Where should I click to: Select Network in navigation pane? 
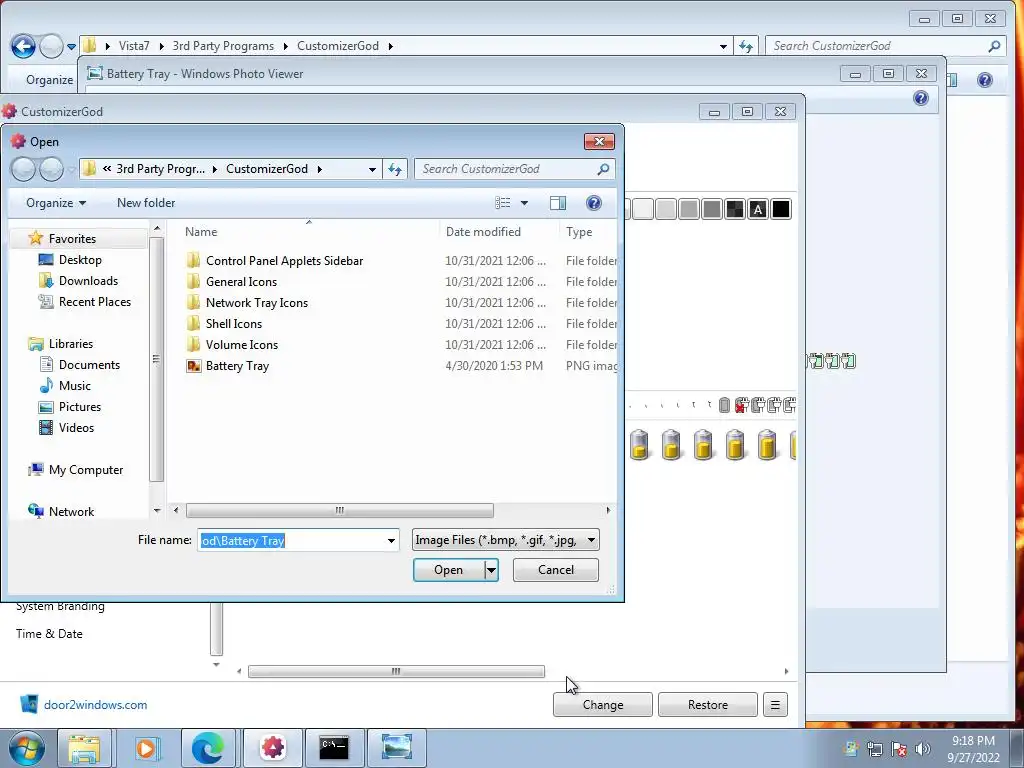71,511
